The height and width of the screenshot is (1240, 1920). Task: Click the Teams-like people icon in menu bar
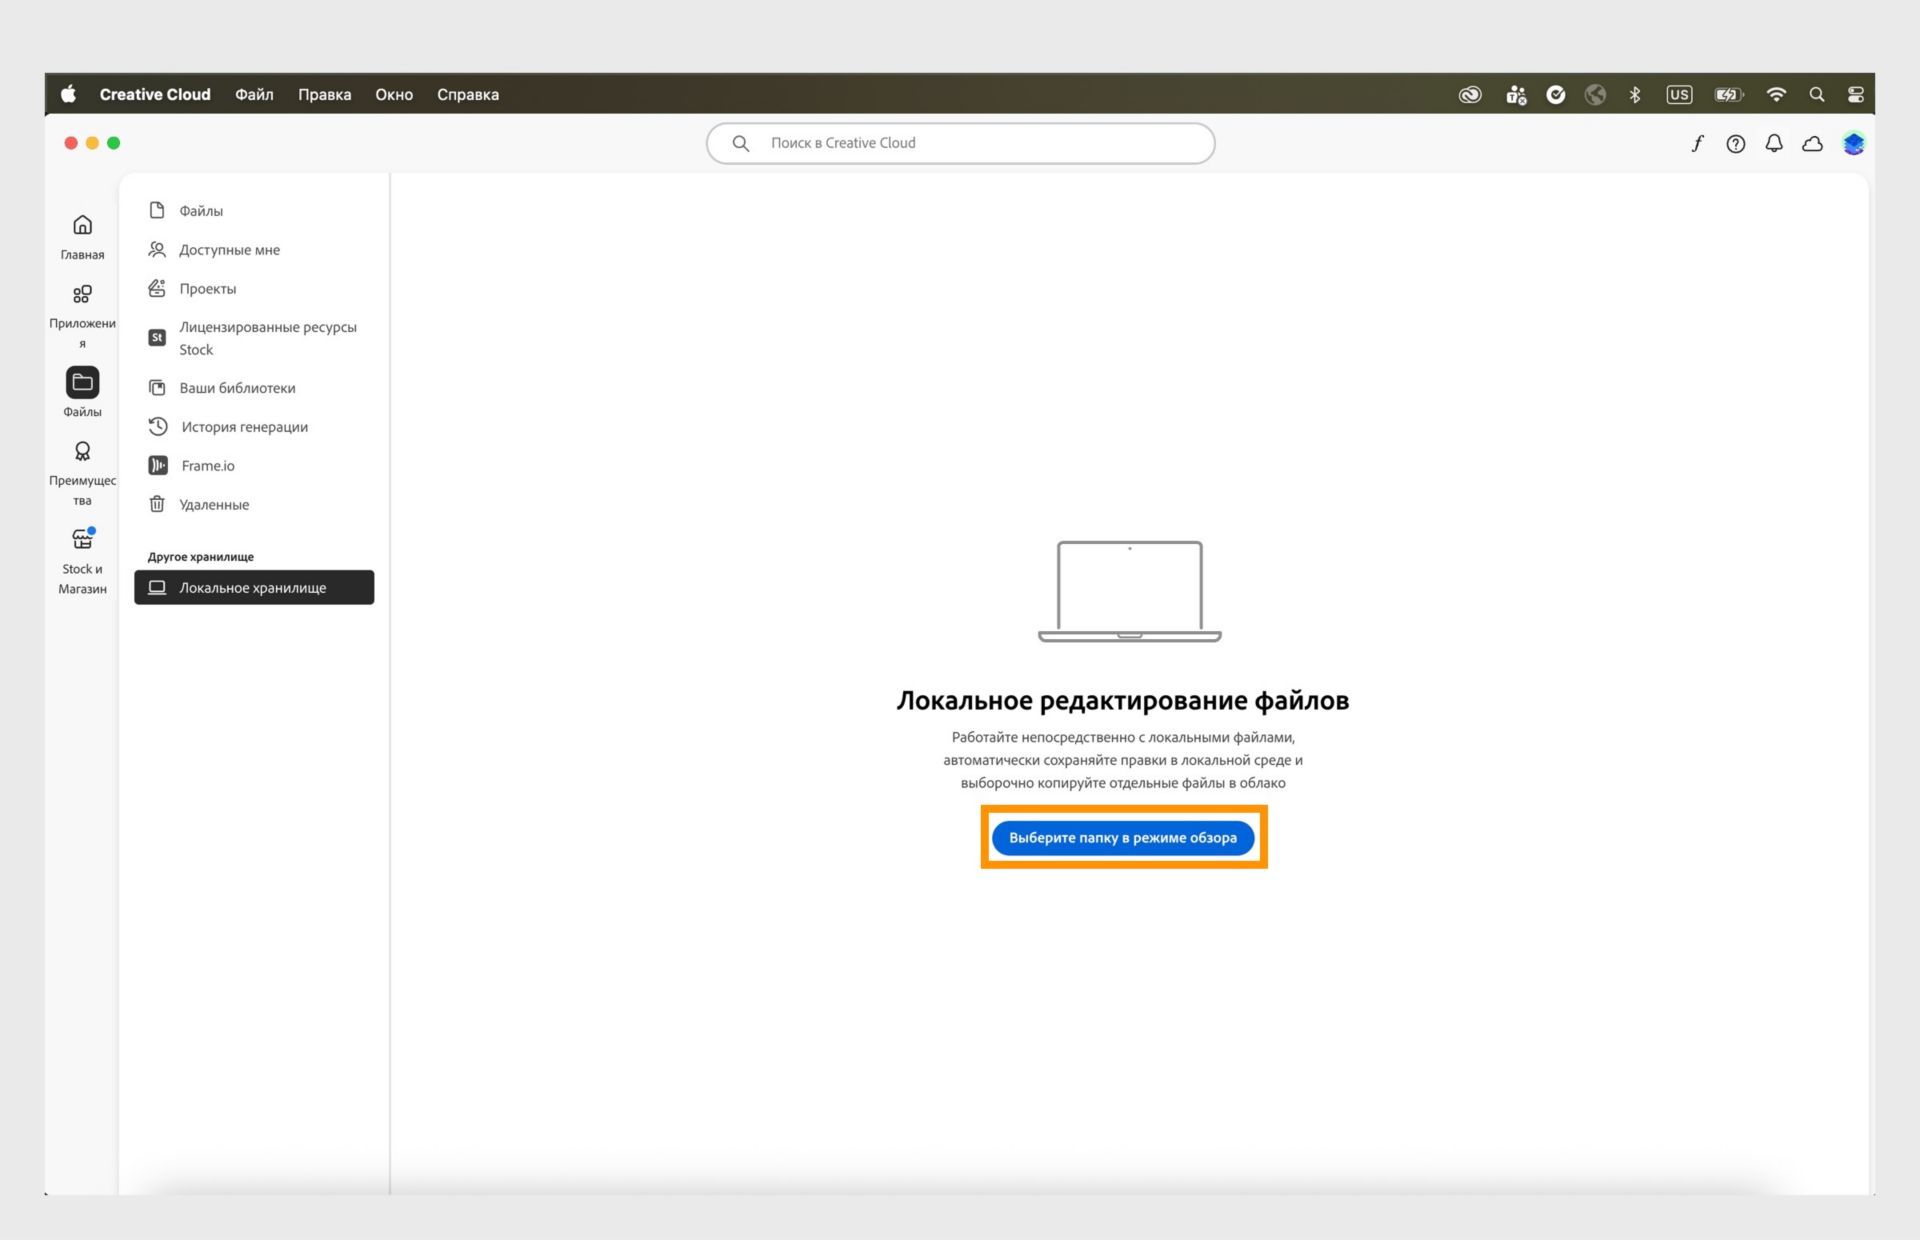[1516, 95]
